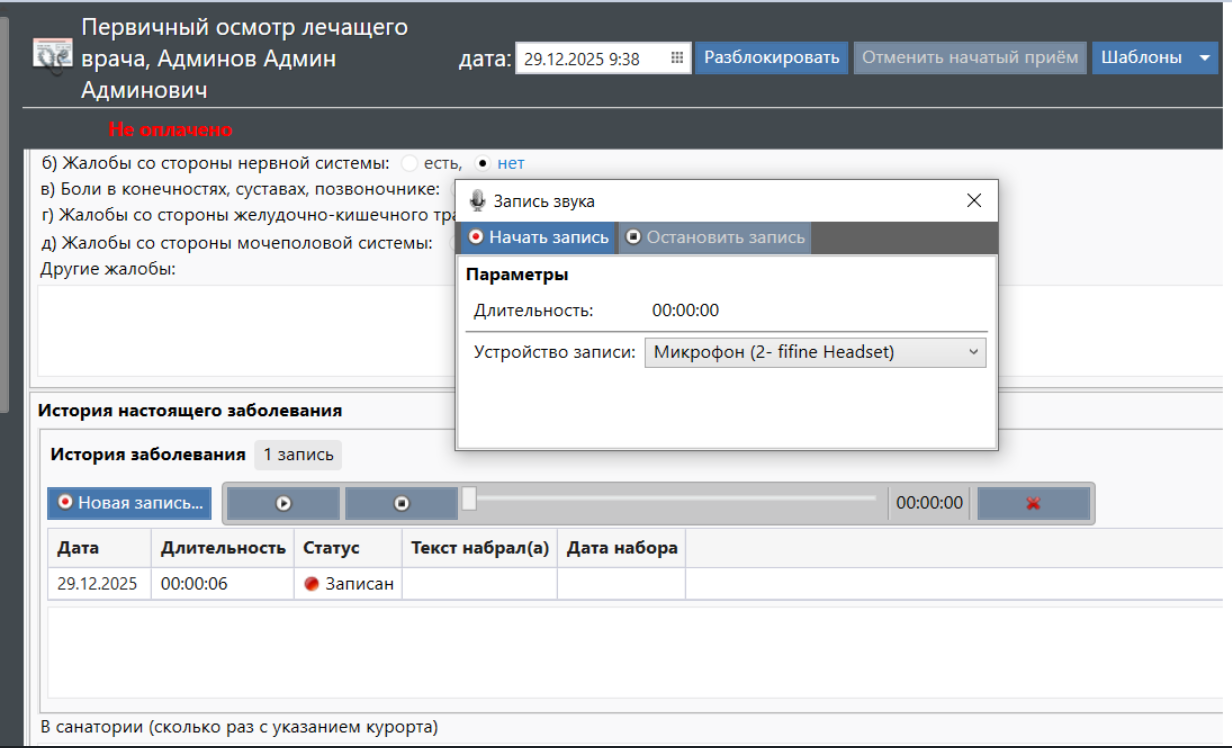Close the Запись звука dialog

(x=974, y=201)
